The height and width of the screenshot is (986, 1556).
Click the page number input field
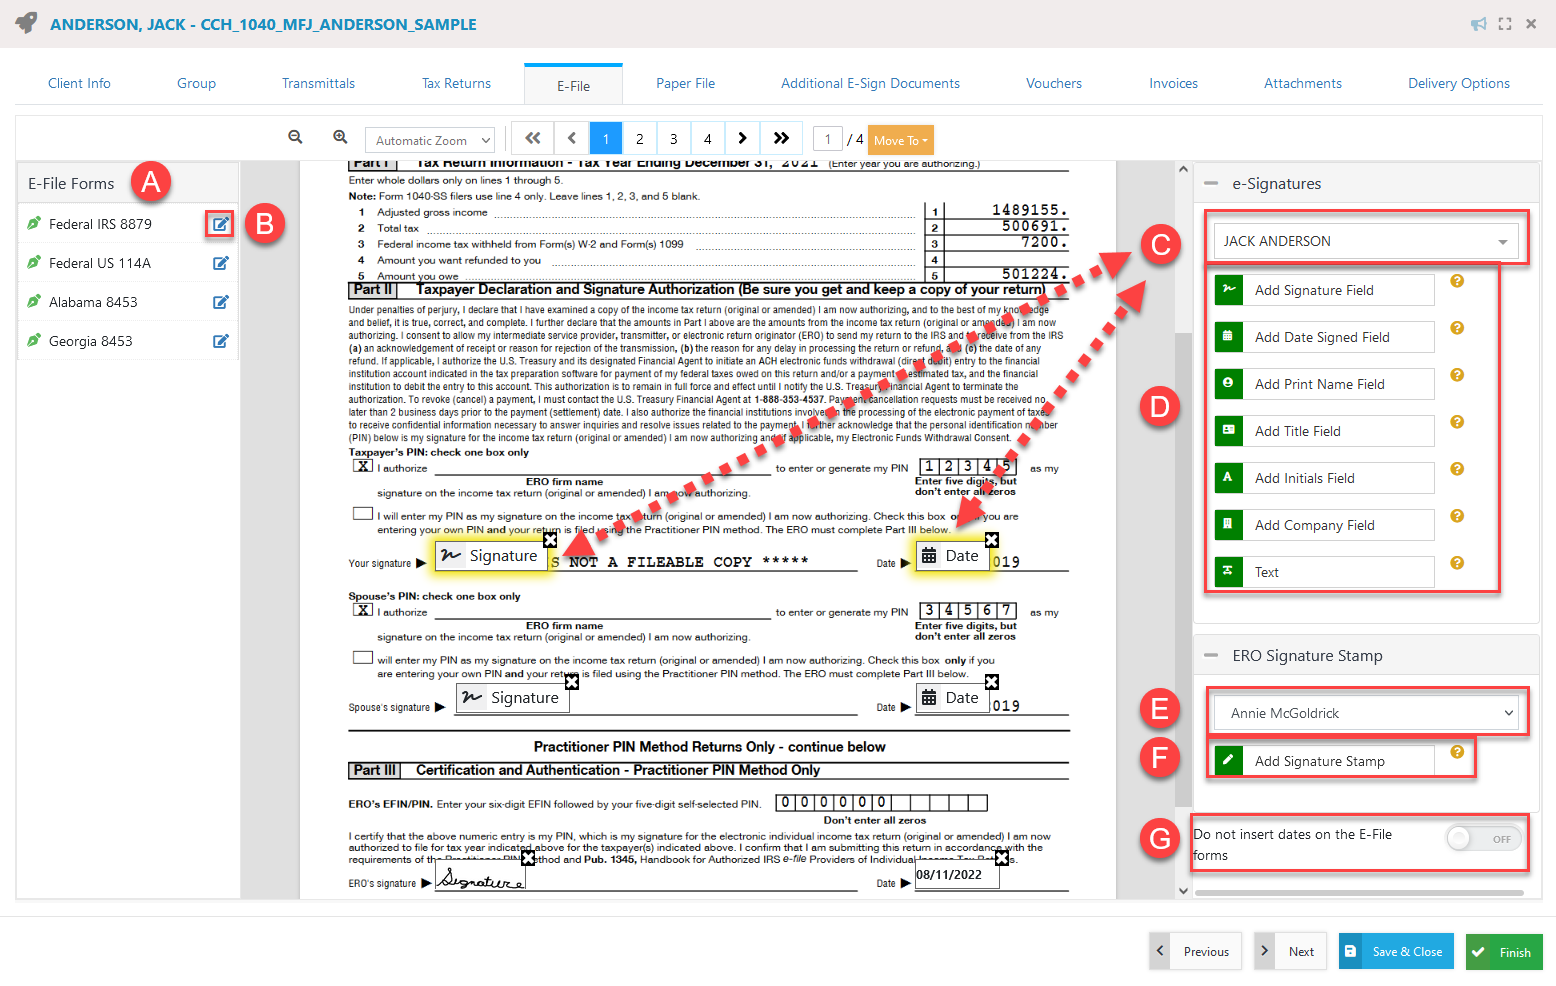coord(827,139)
